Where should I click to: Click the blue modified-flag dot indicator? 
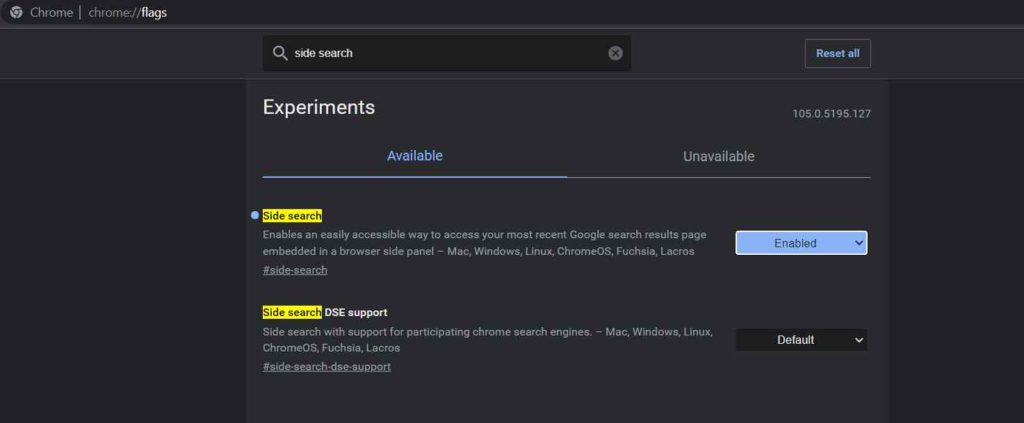(255, 215)
